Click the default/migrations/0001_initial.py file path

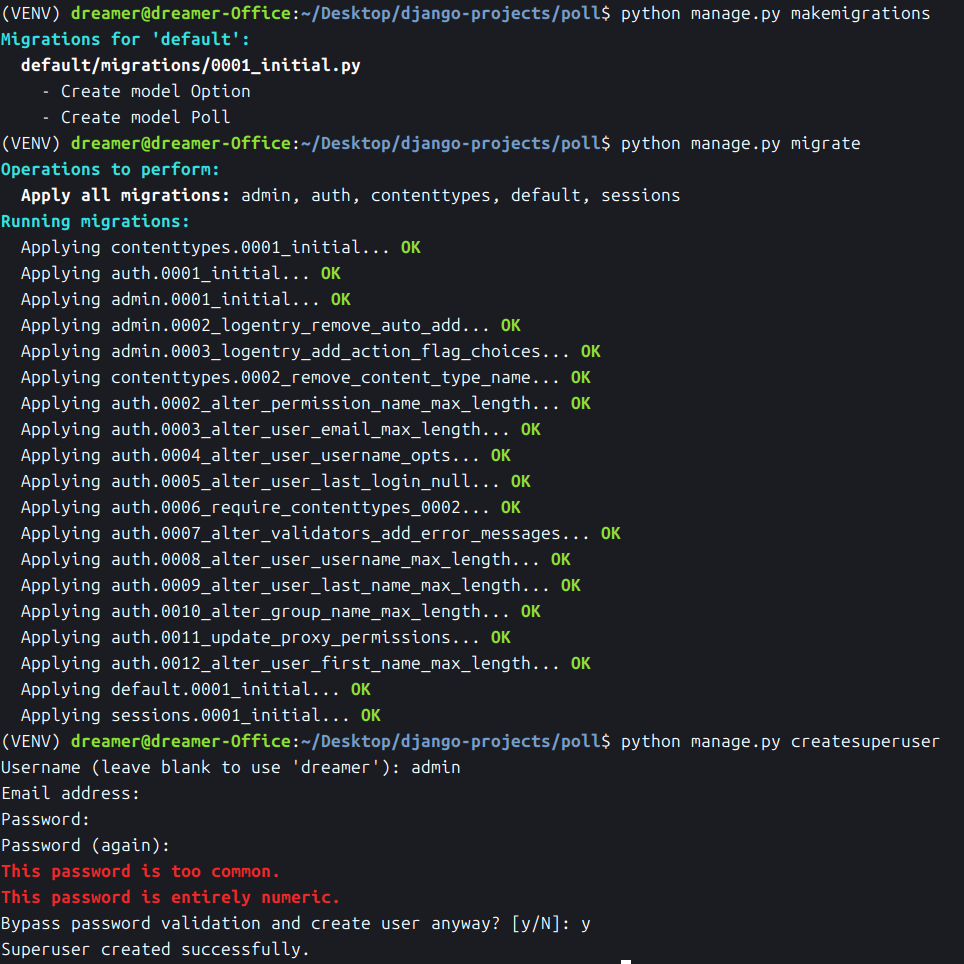(190, 66)
